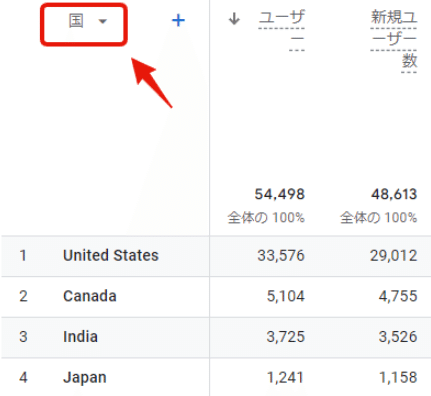Viewport: 431px width, 396px height.
Task: Select the Japan row label
Action: click(x=85, y=378)
